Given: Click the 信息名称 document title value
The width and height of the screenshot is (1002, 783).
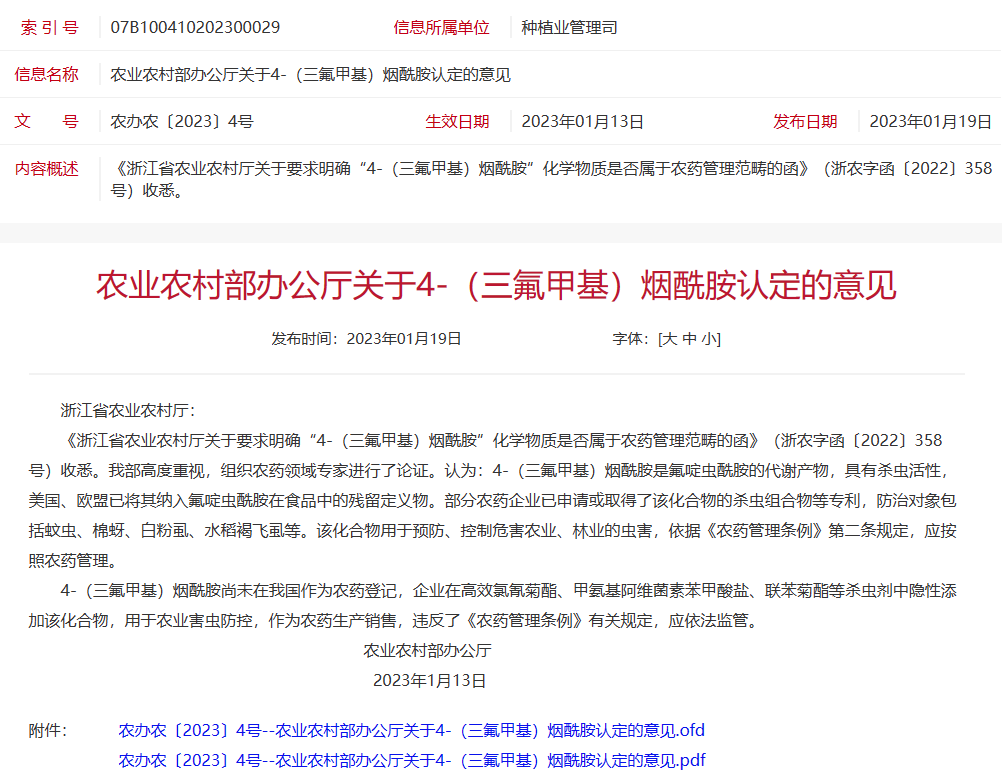Looking at the screenshot, I should click(x=310, y=75).
